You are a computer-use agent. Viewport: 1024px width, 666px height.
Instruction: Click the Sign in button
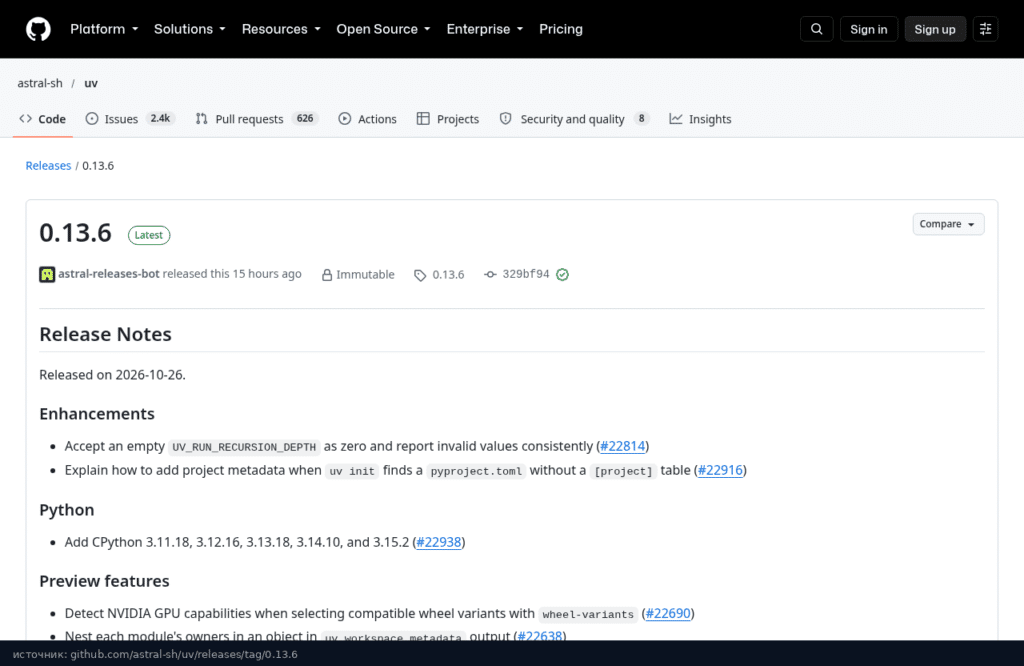[869, 29]
